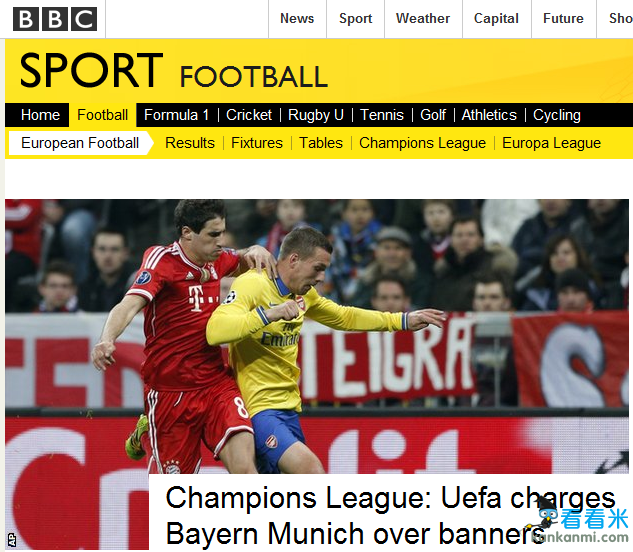Select the Football tab
This screenshot has height=552, width=633.
(103, 115)
